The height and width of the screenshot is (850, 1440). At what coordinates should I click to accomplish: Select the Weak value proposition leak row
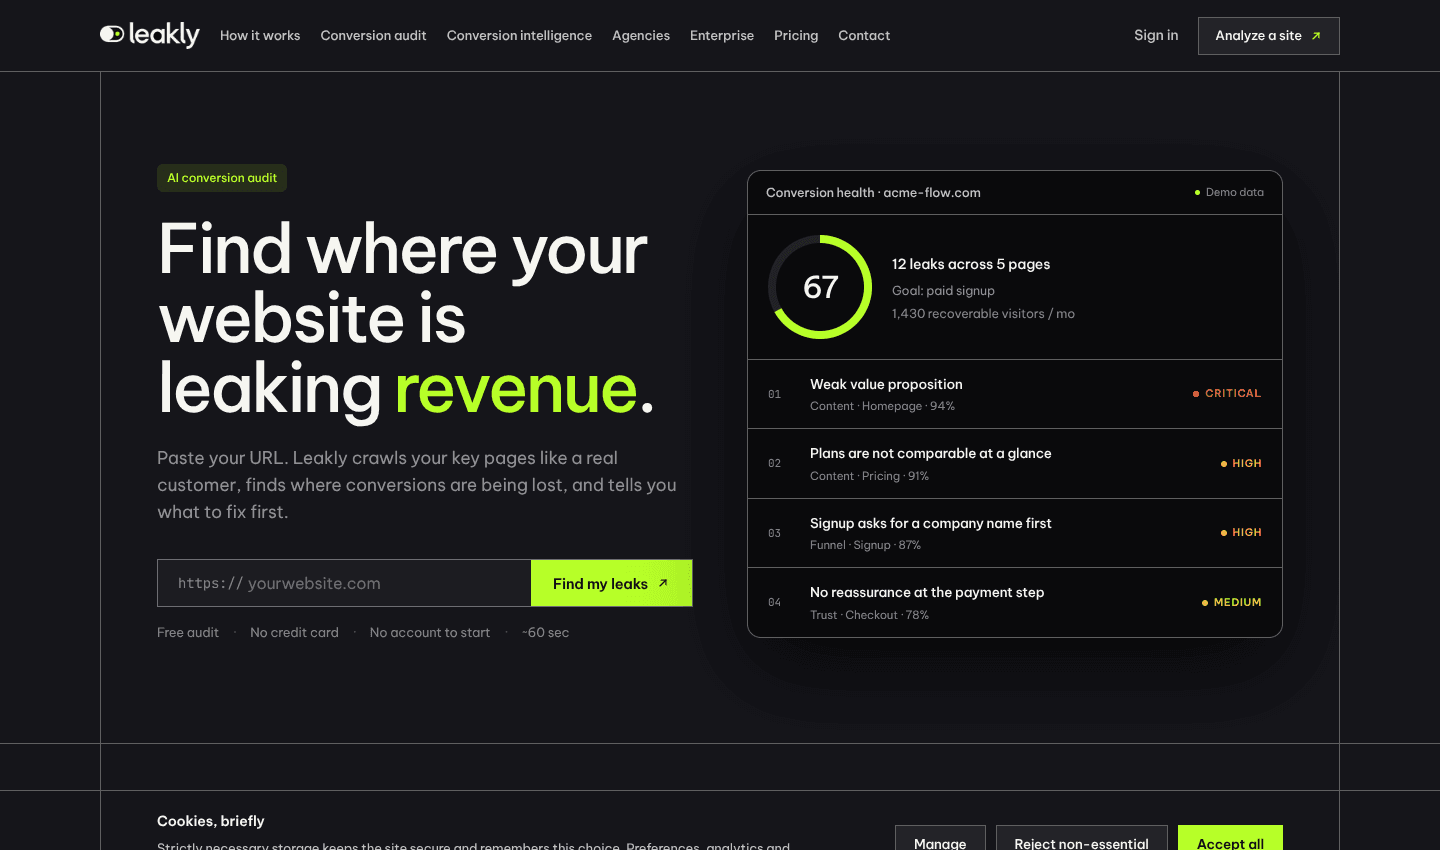tap(1015, 394)
